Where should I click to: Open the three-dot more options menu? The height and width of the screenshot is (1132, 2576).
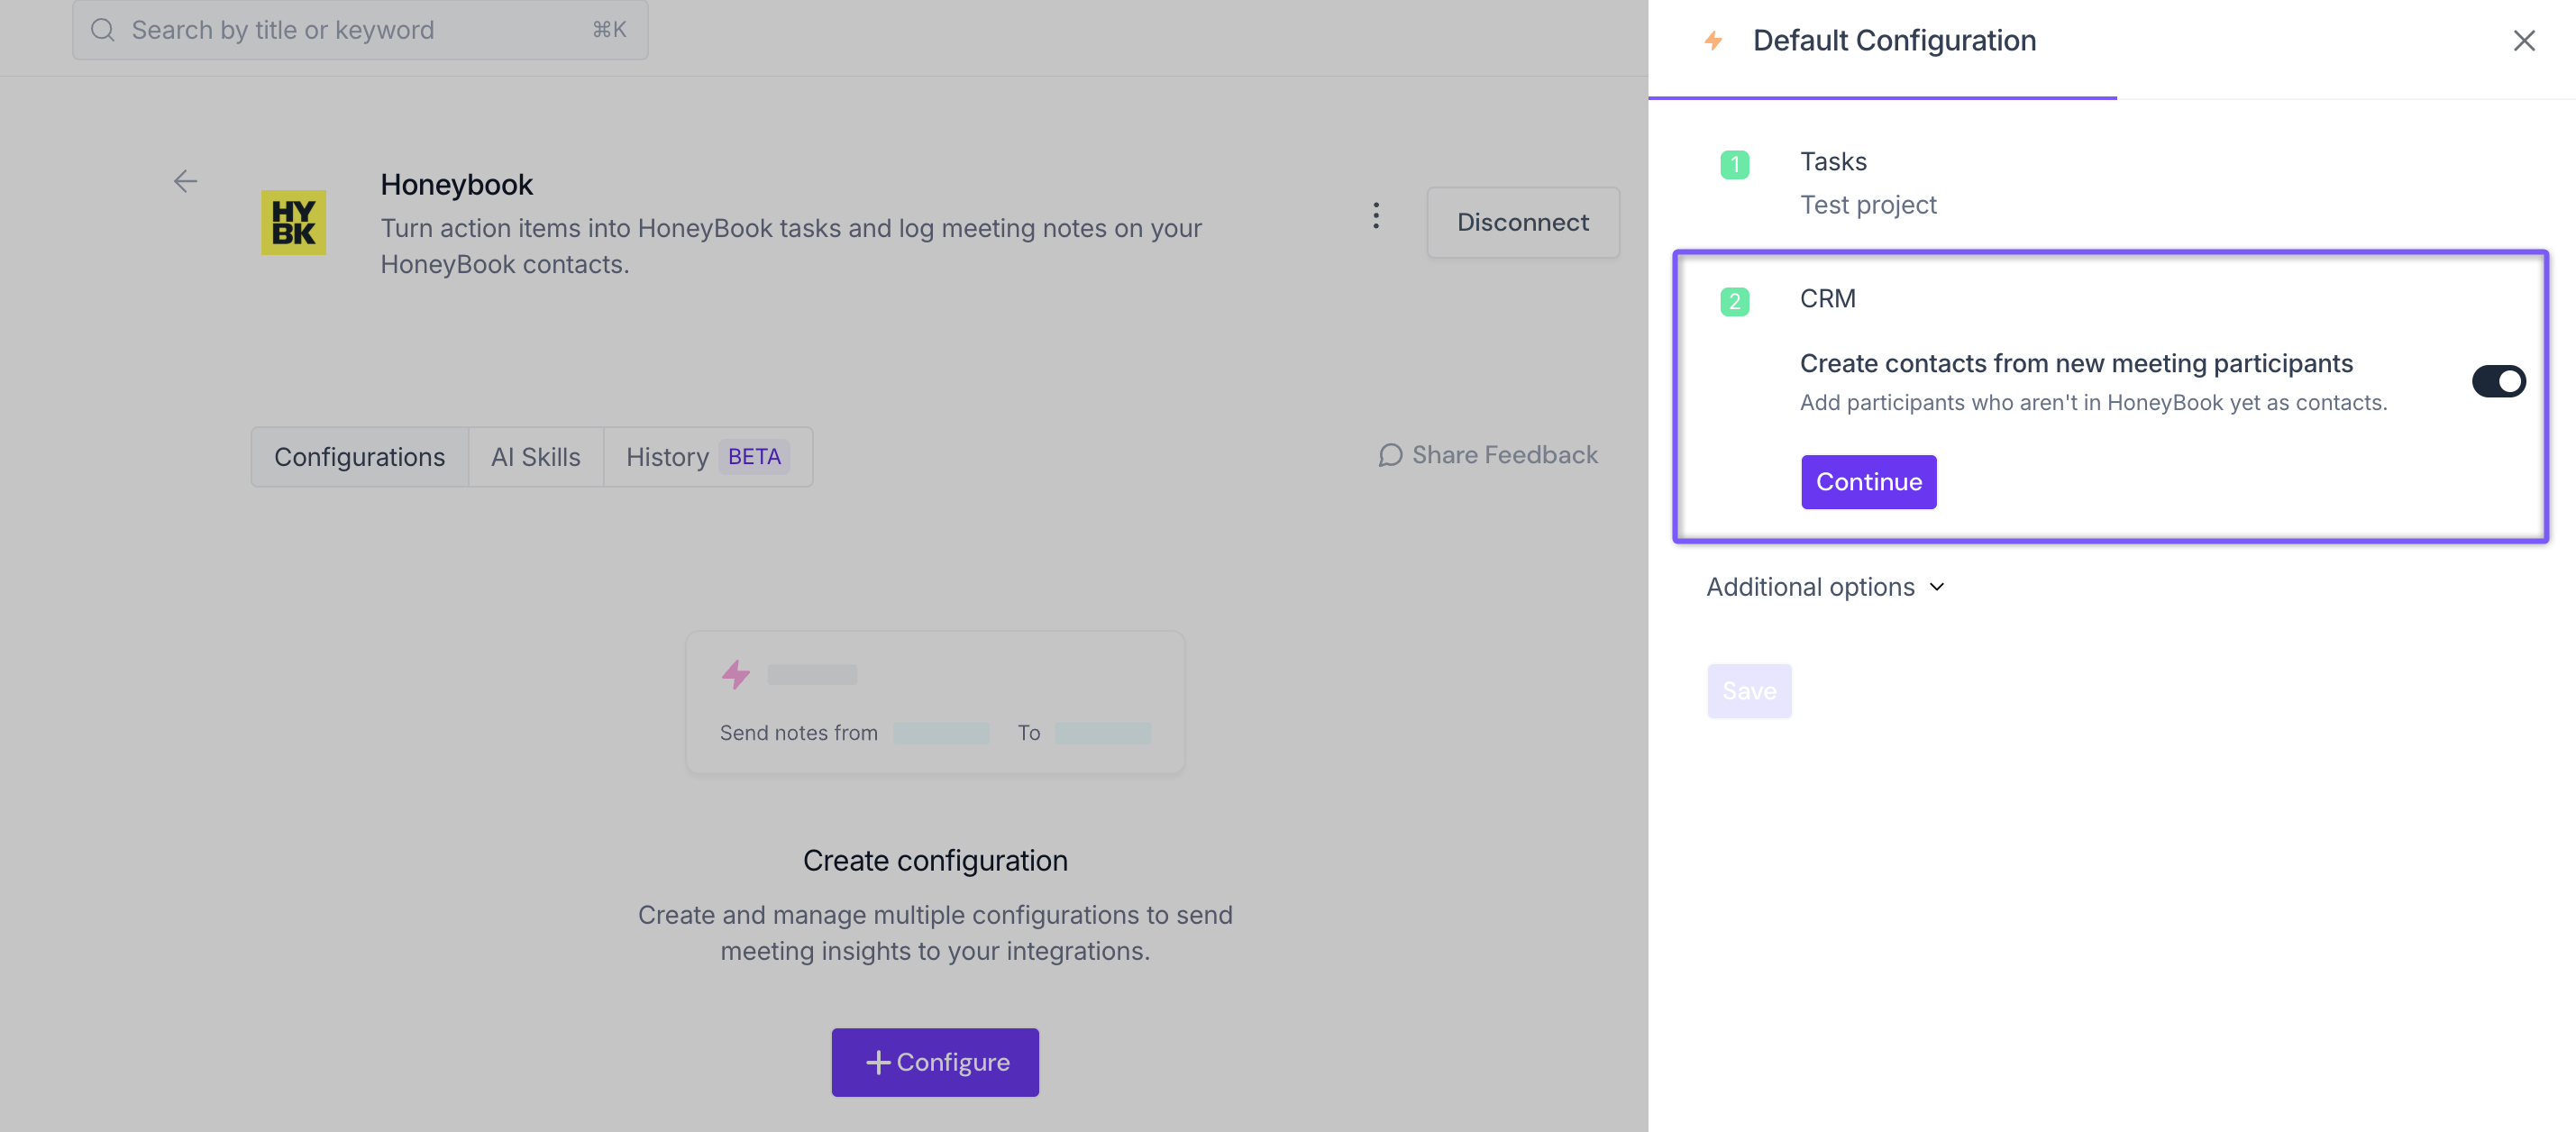click(1376, 216)
